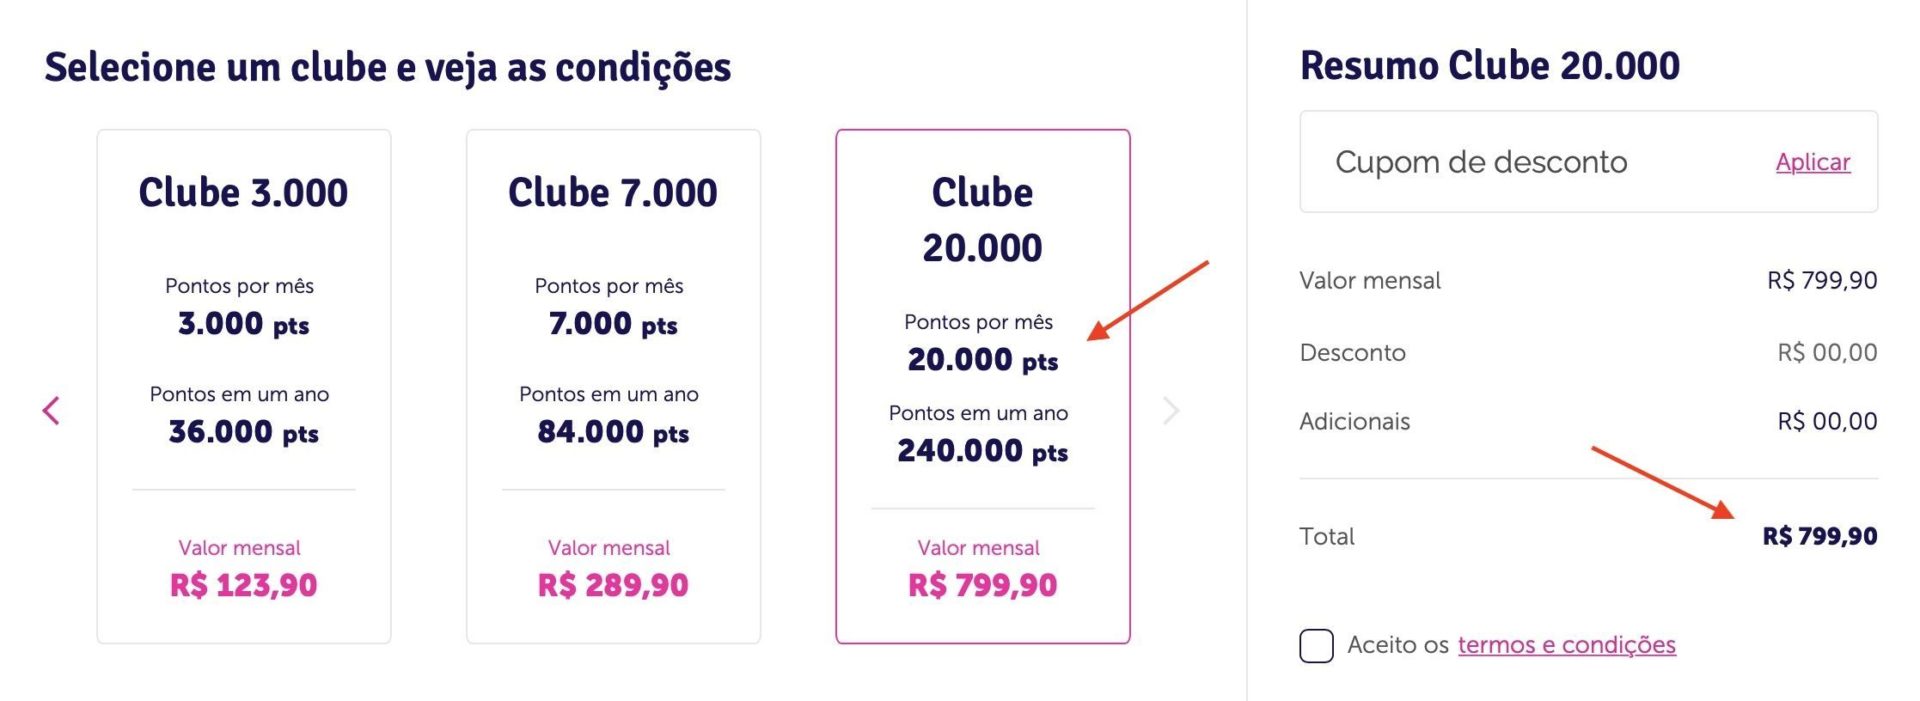
Task: Open the termos e condições link
Action: pyautogui.click(x=1566, y=645)
